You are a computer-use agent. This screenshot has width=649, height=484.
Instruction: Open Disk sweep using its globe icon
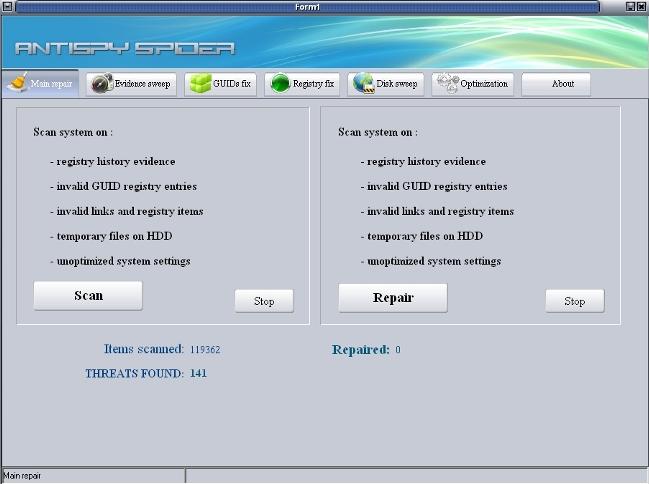tap(362, 84)
